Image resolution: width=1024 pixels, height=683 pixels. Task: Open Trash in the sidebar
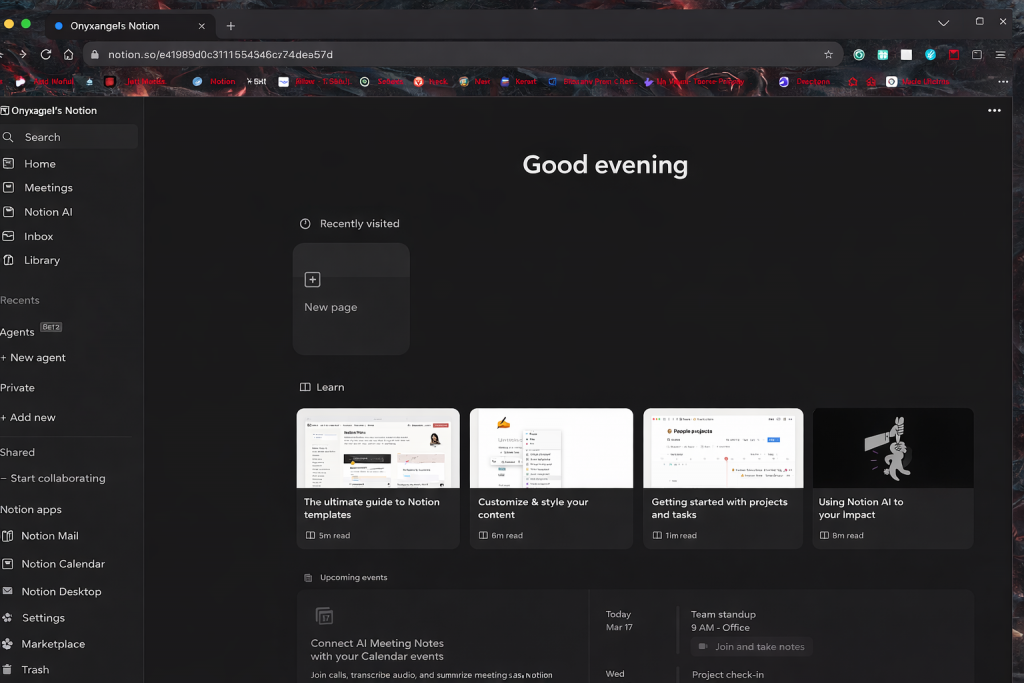(x=35, y=669)
